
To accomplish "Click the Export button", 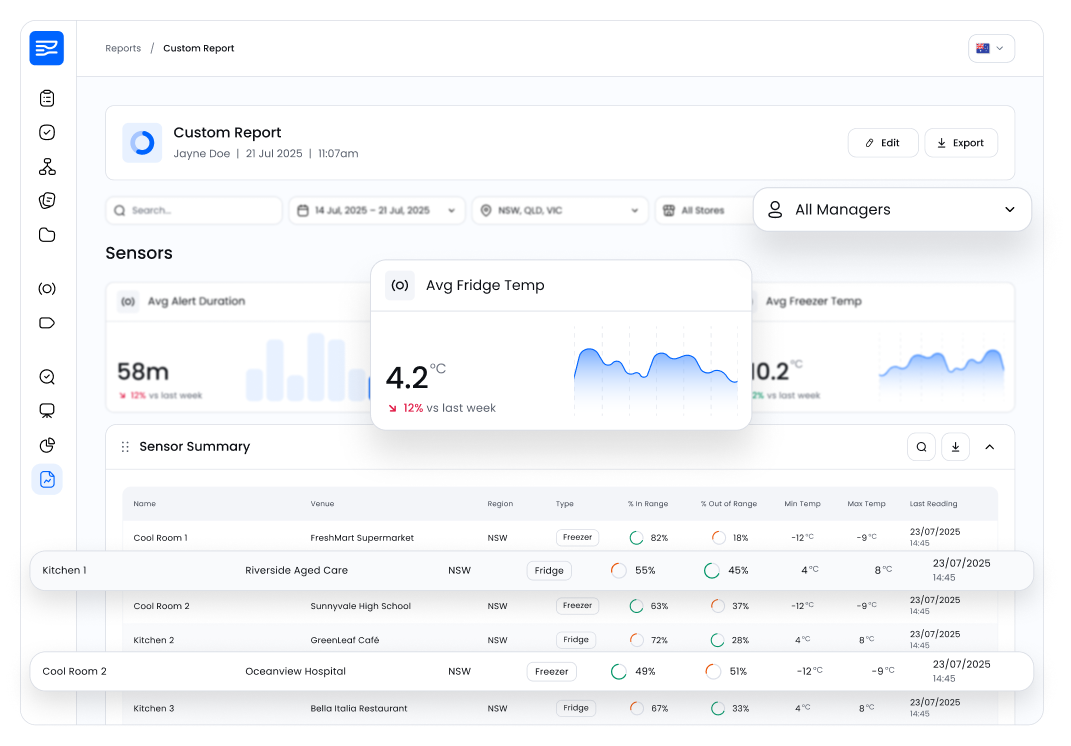I will point(960,143).
